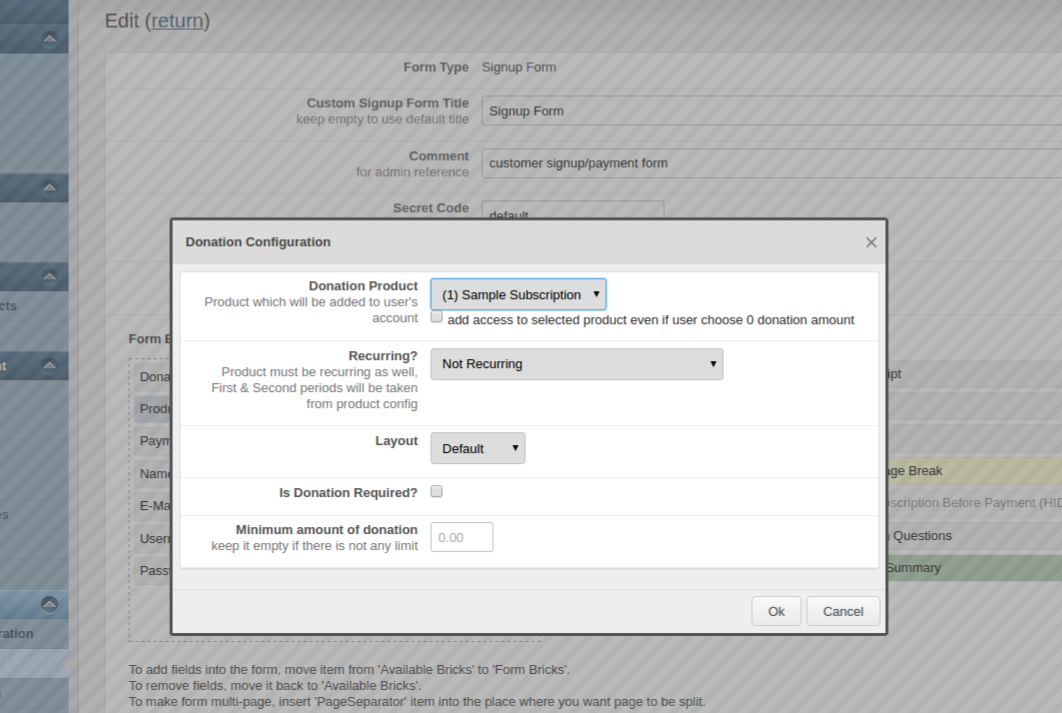Collapse the topmost sidebar section arrow

[49, 39]
